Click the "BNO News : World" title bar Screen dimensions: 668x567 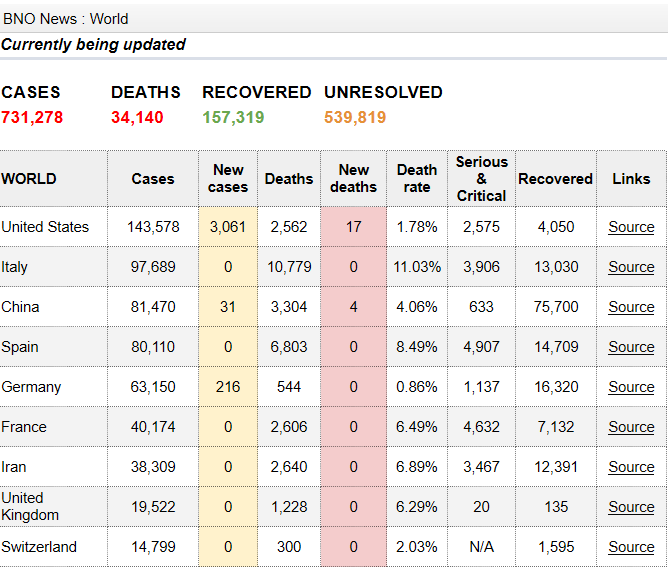(x=66, y=18)
